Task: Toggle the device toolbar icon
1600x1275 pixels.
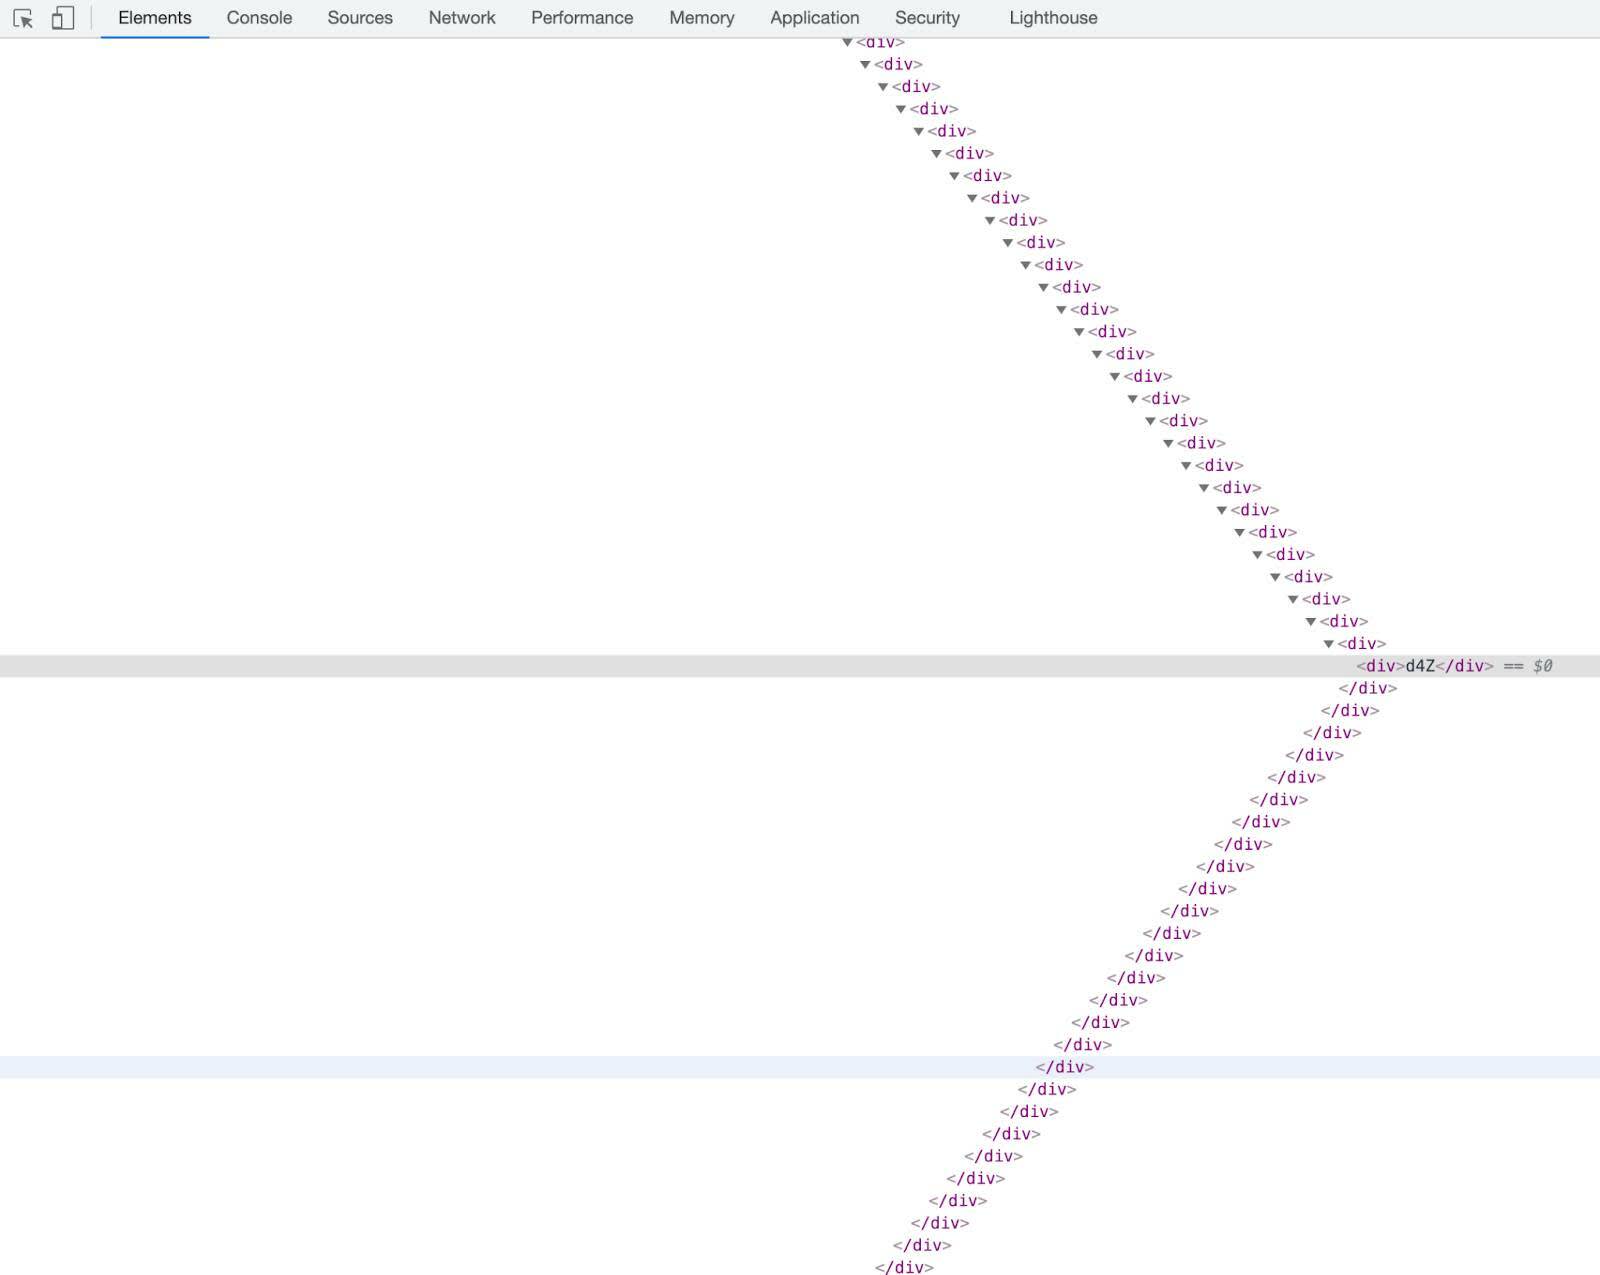Action: coord(62,18)
